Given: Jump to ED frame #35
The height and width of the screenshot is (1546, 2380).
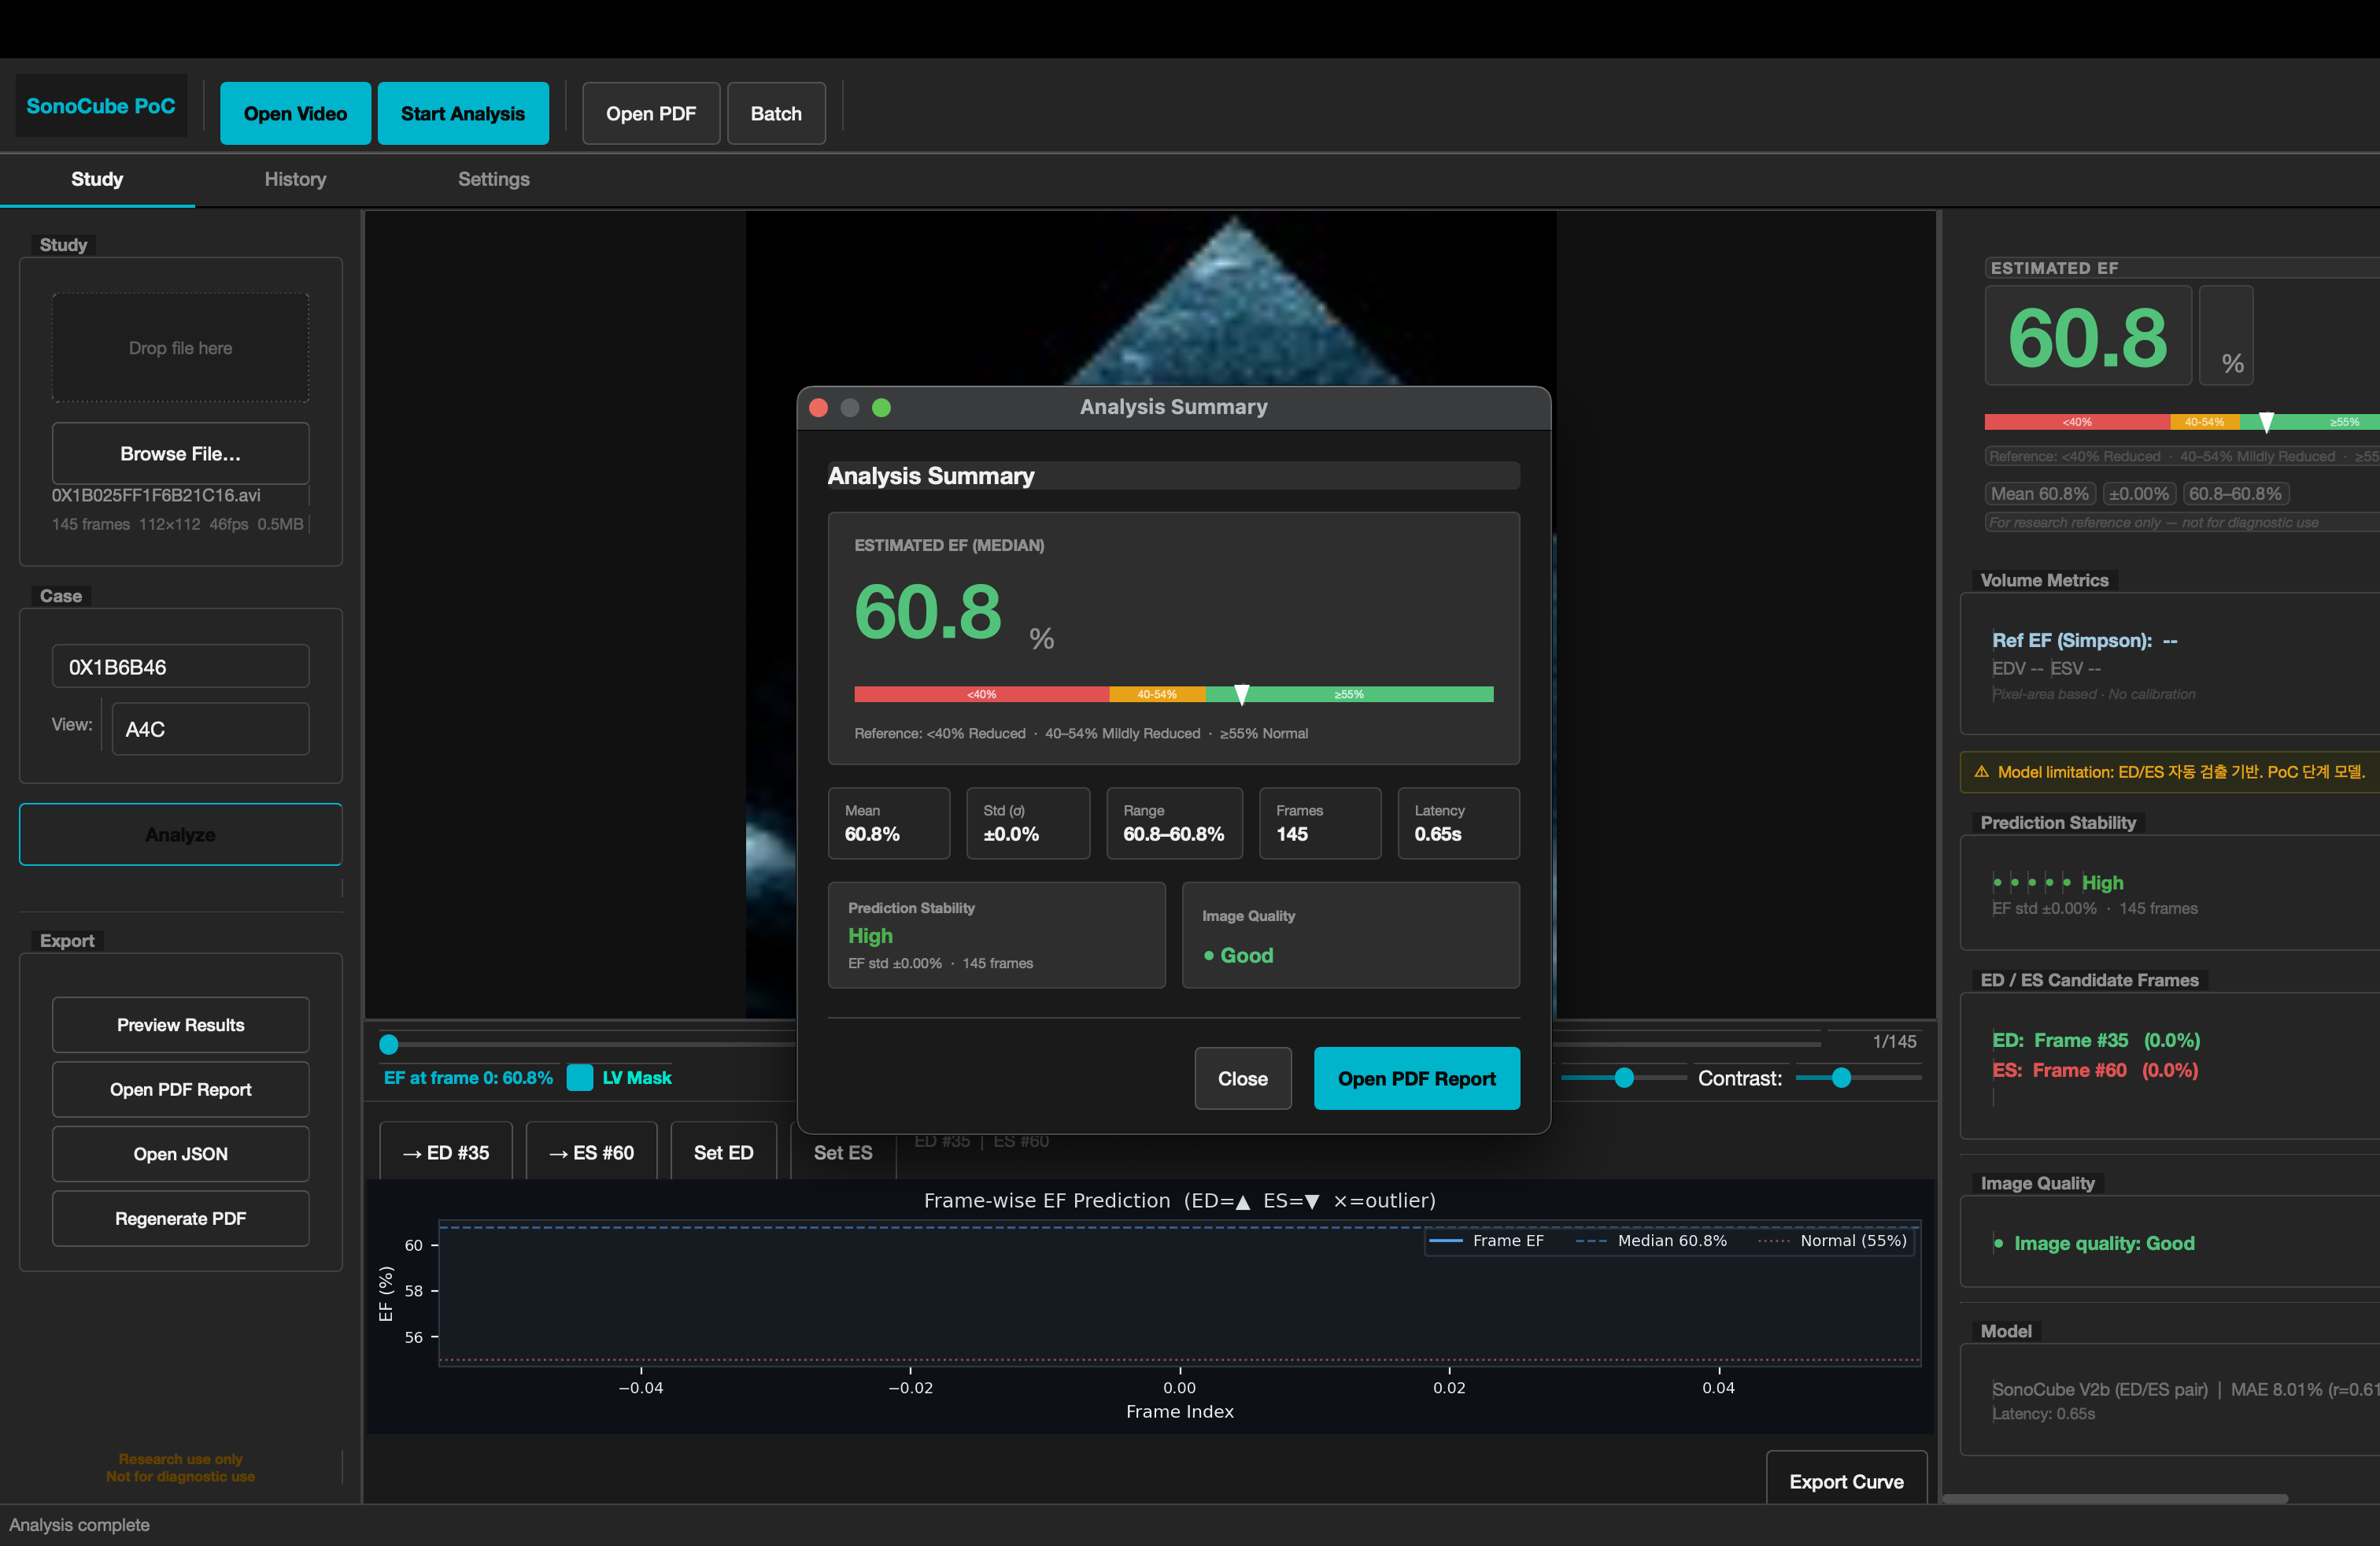Looking at the screenshot, I should coord(446,1152).
